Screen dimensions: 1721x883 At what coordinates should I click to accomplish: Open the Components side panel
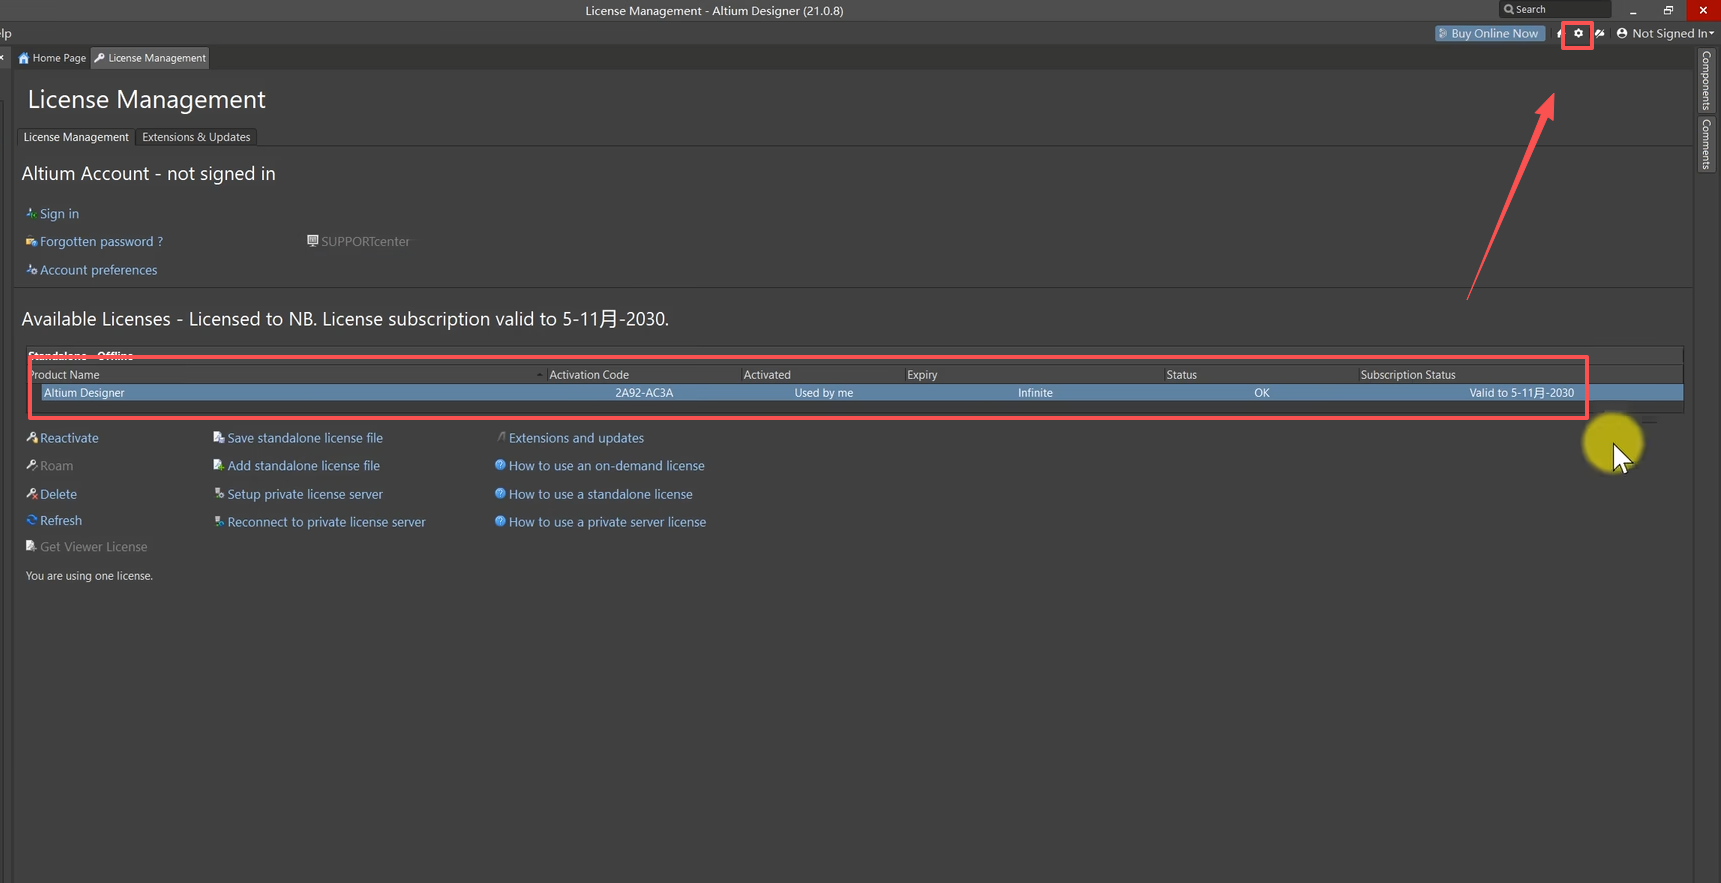pos(1706,80)
